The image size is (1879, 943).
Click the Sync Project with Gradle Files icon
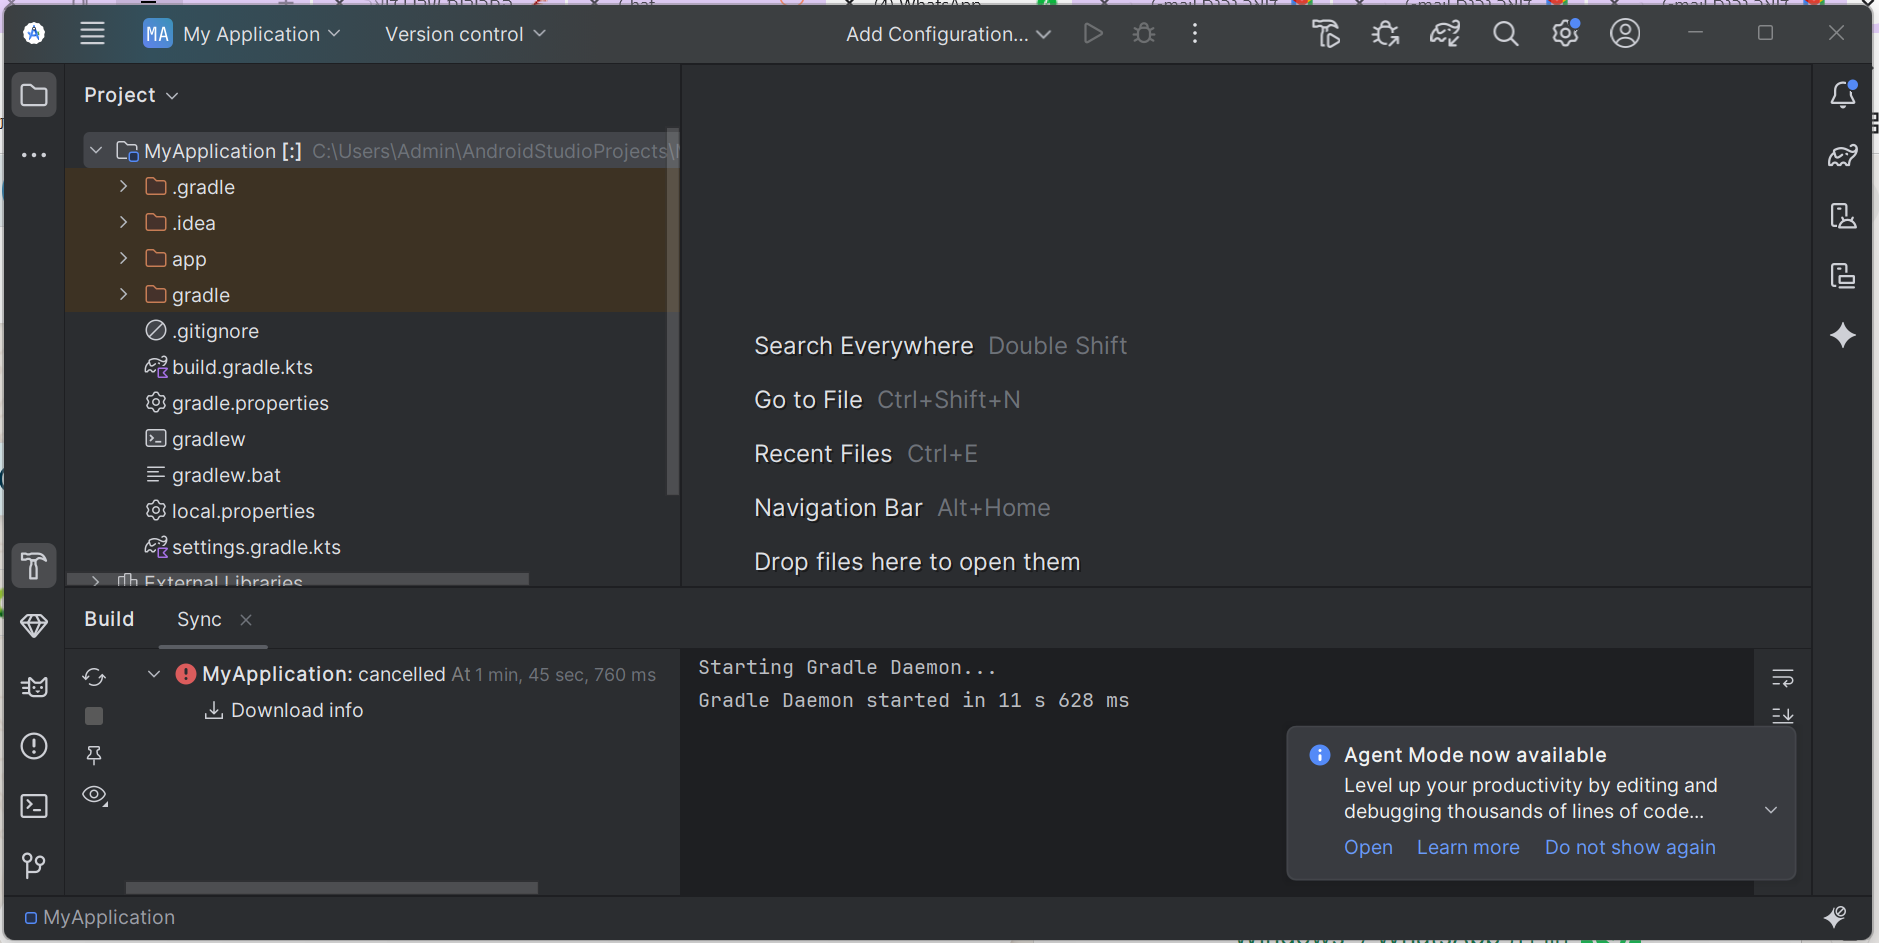(1445, 34)
